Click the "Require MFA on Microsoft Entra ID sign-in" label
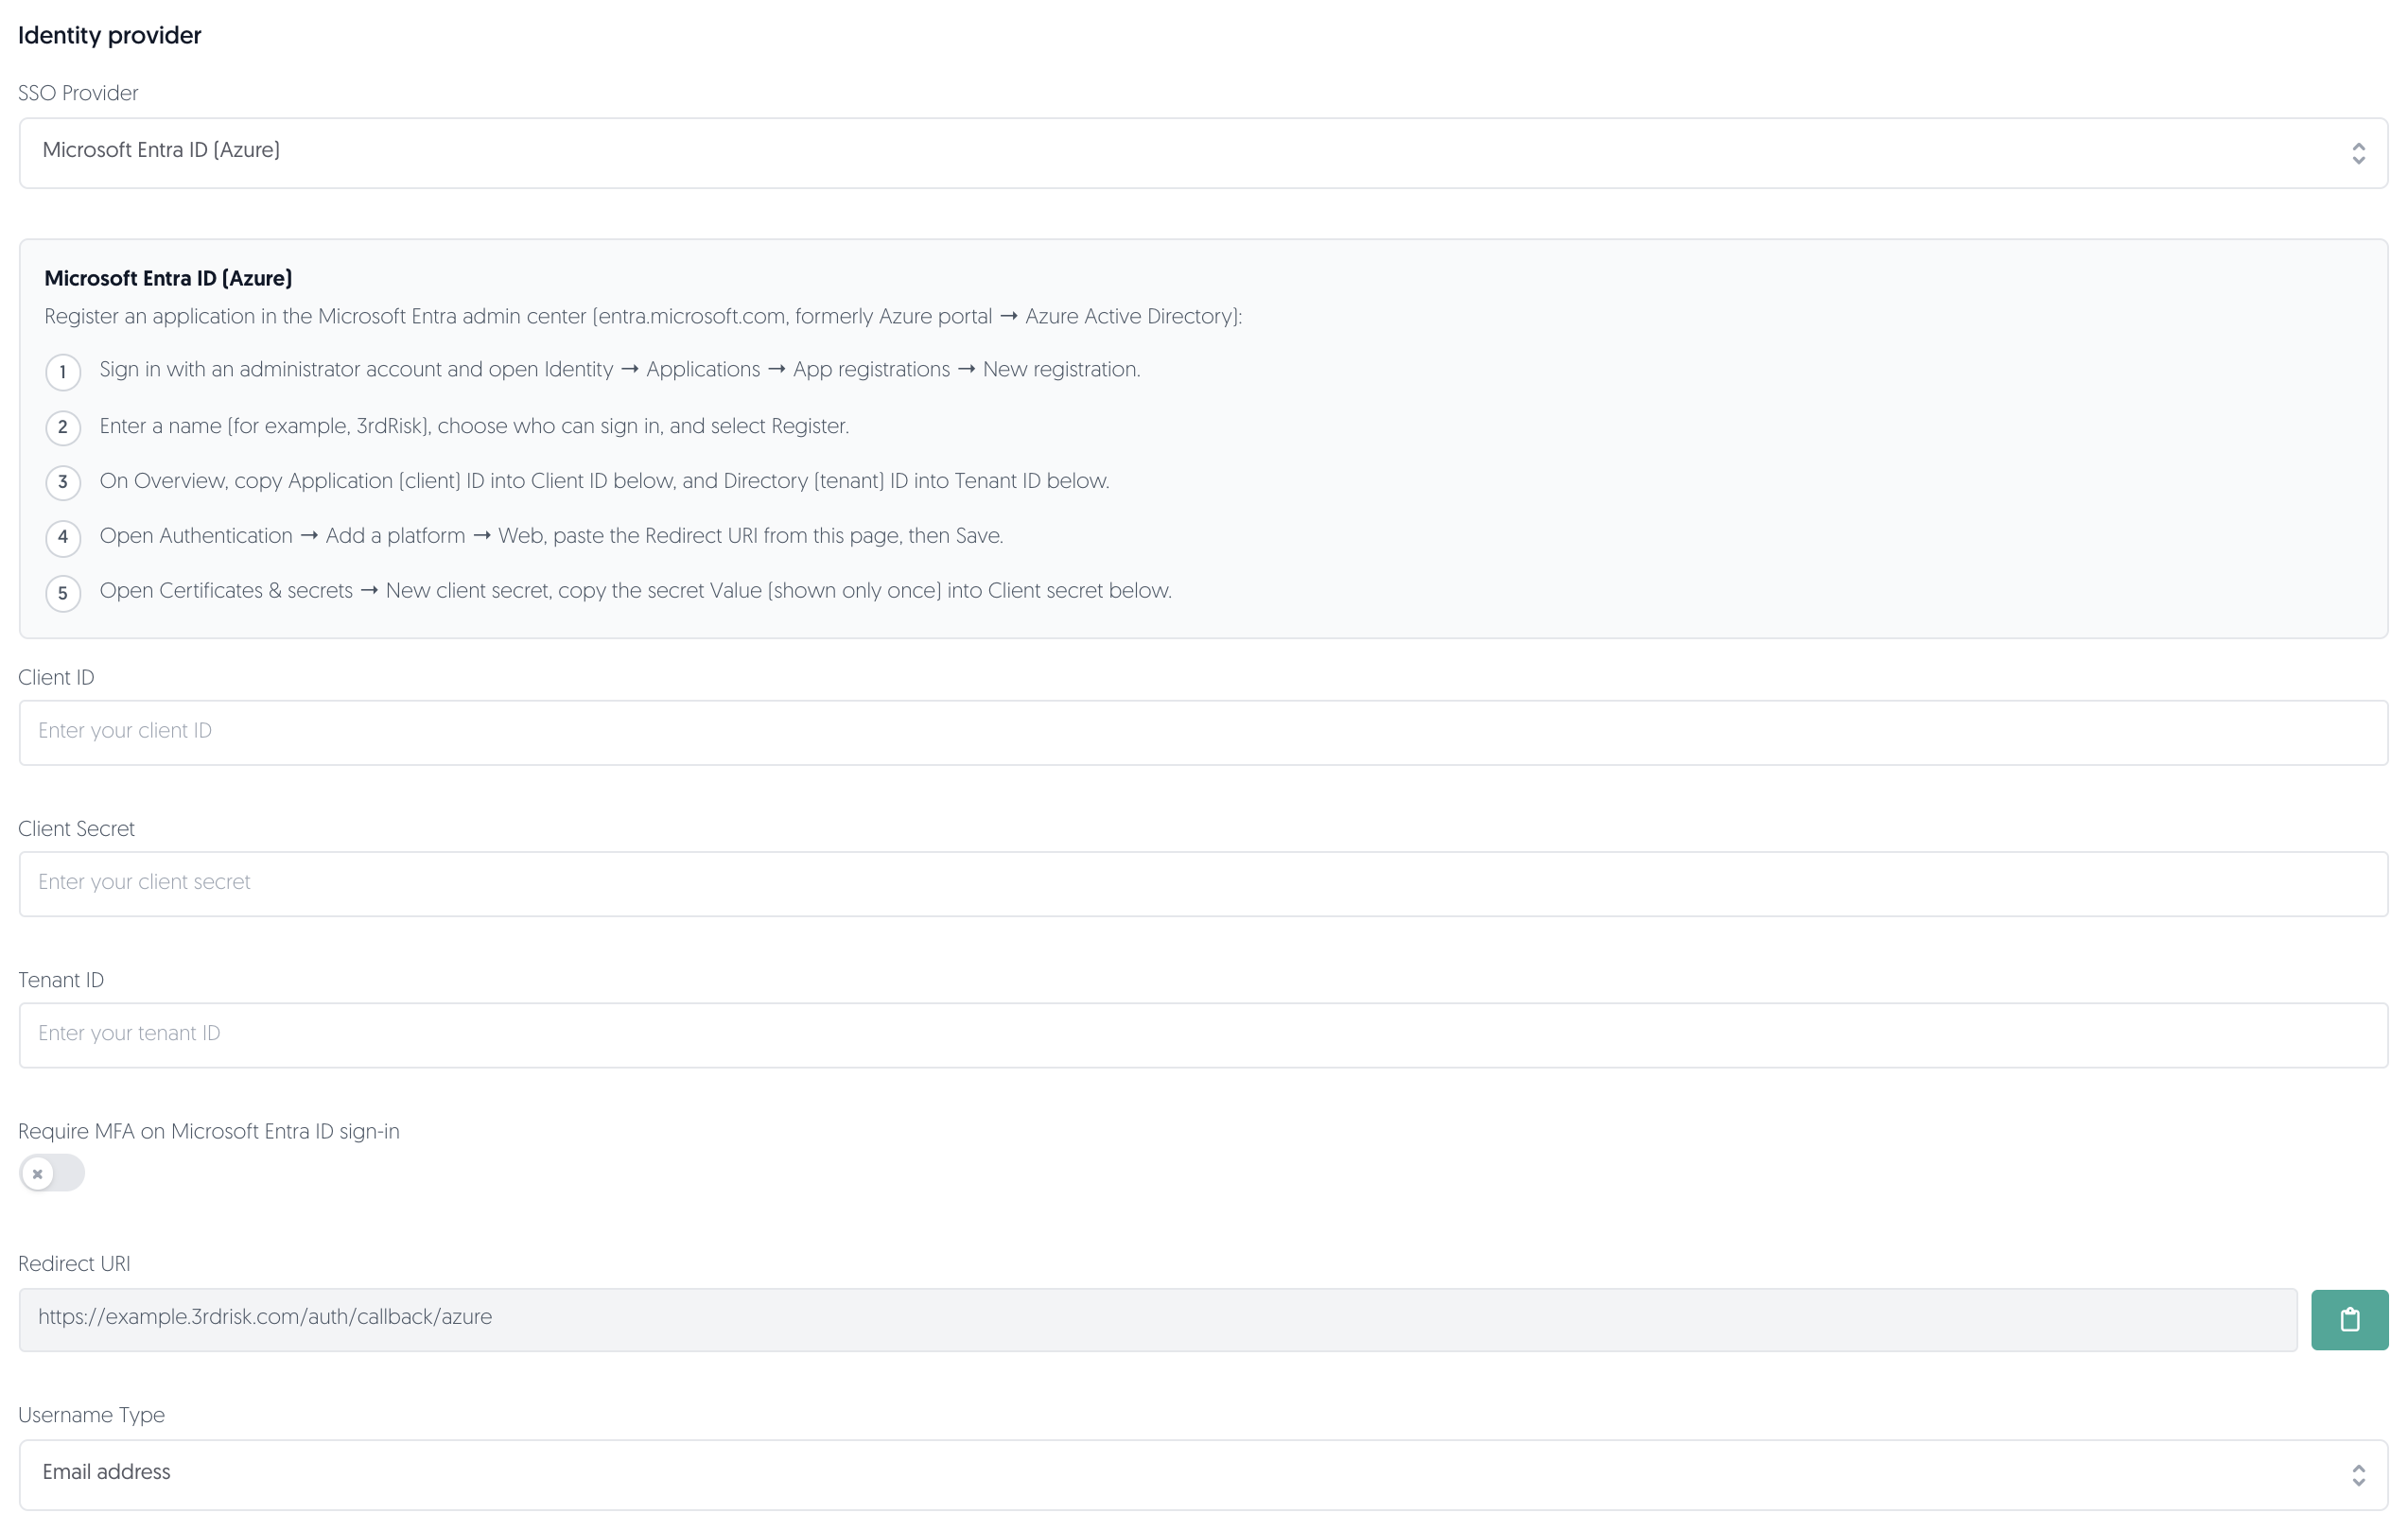This screenshot has height=1530, width=2408. [208, 1131]
